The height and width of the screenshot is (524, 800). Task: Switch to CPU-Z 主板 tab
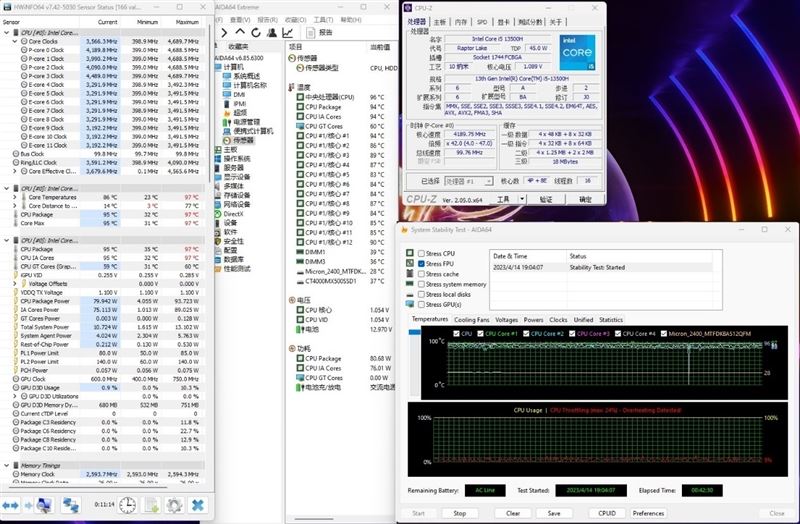(440, 22)
